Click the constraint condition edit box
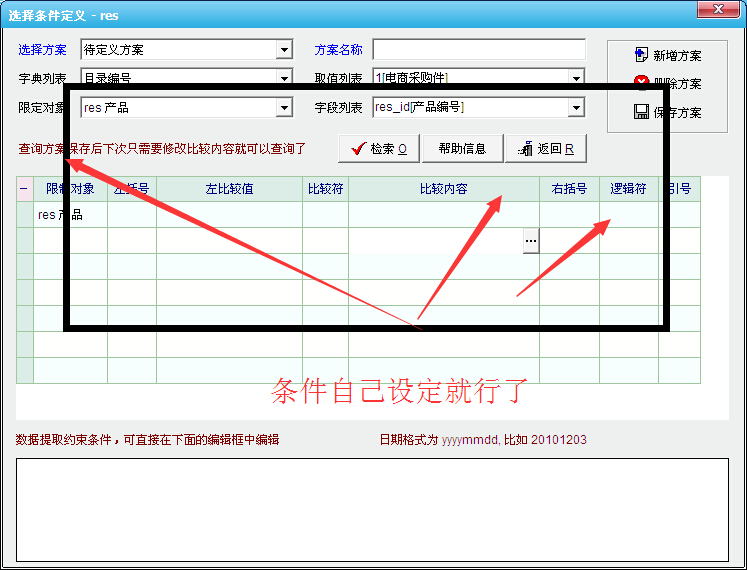This screenshot has height=570, width=747. point(372,510)
